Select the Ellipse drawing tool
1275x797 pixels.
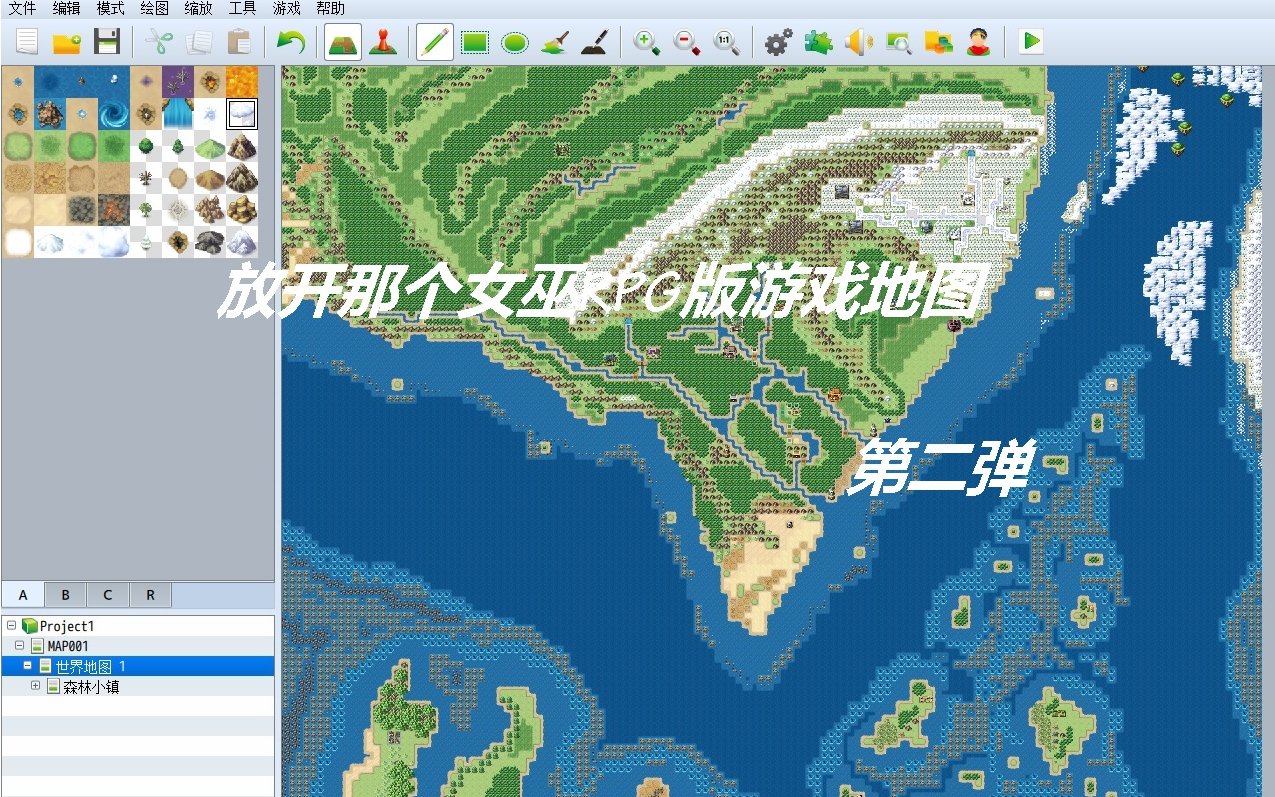pyautogui.click(x=514, y=42)
